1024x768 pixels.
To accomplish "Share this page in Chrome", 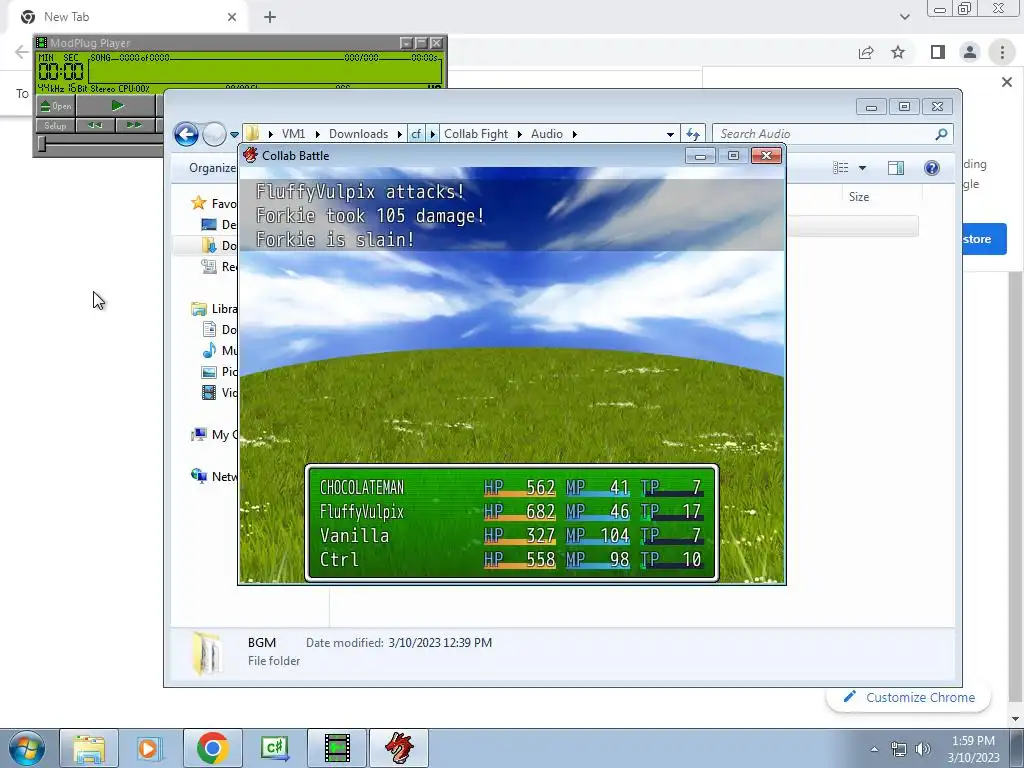I will 866,52.
